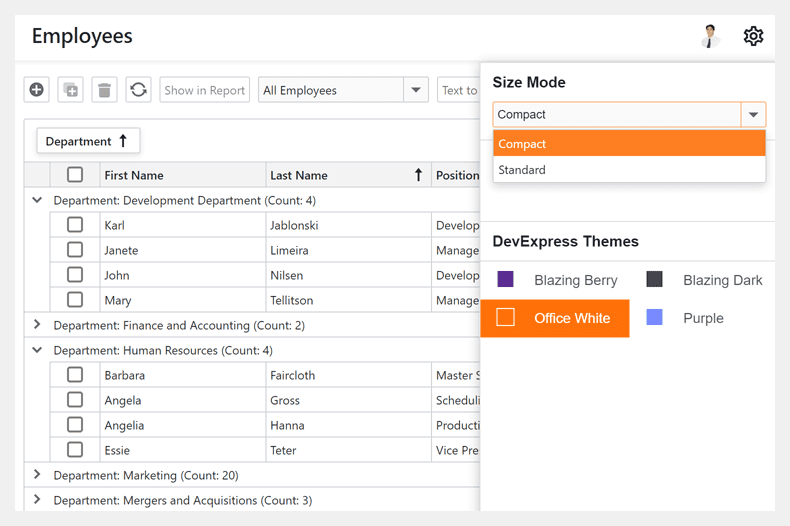Image resolution: width=790 pixels, height=526 pixels.
Task: Click the Show in Report button
Action: (204, 90)
